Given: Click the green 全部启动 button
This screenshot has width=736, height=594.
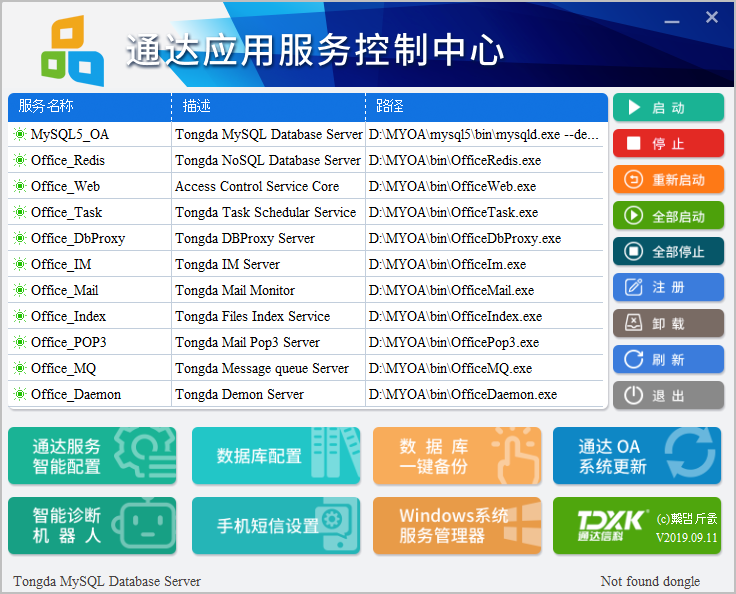Looking at the screenshot, I should (x=668, y=216).
